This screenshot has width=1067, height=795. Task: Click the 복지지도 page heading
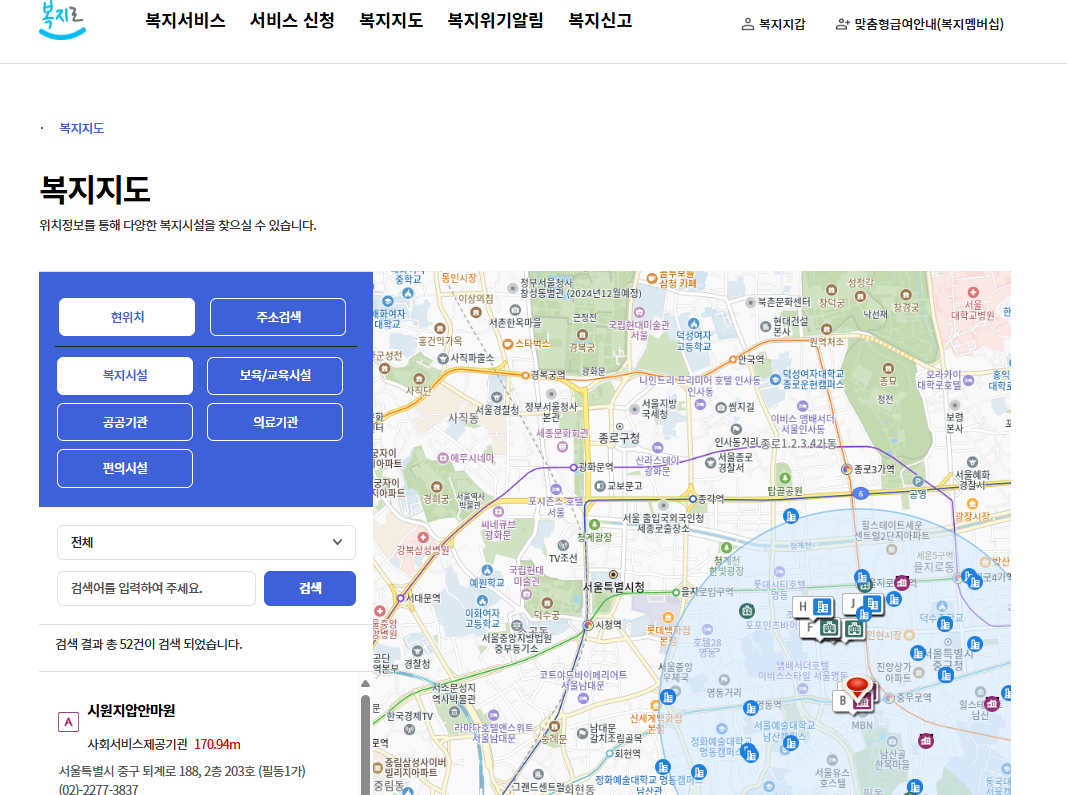coord(95,189)
